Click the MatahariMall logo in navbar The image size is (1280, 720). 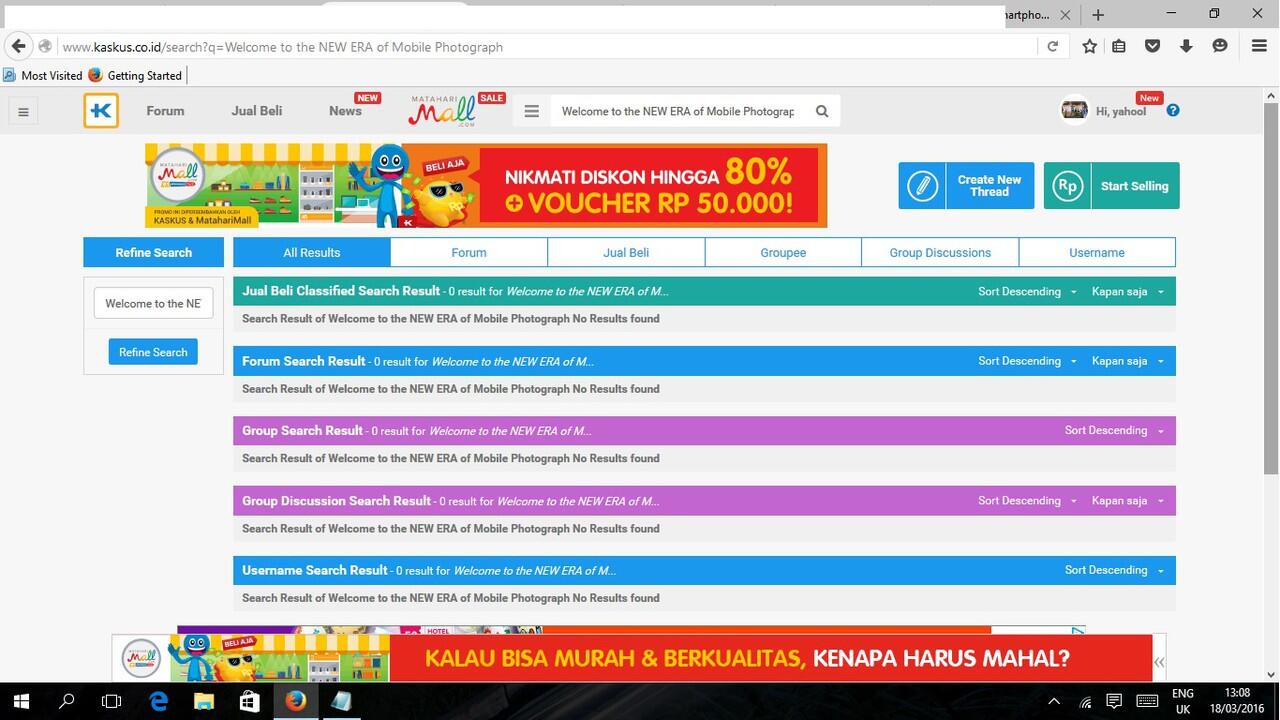441,111
